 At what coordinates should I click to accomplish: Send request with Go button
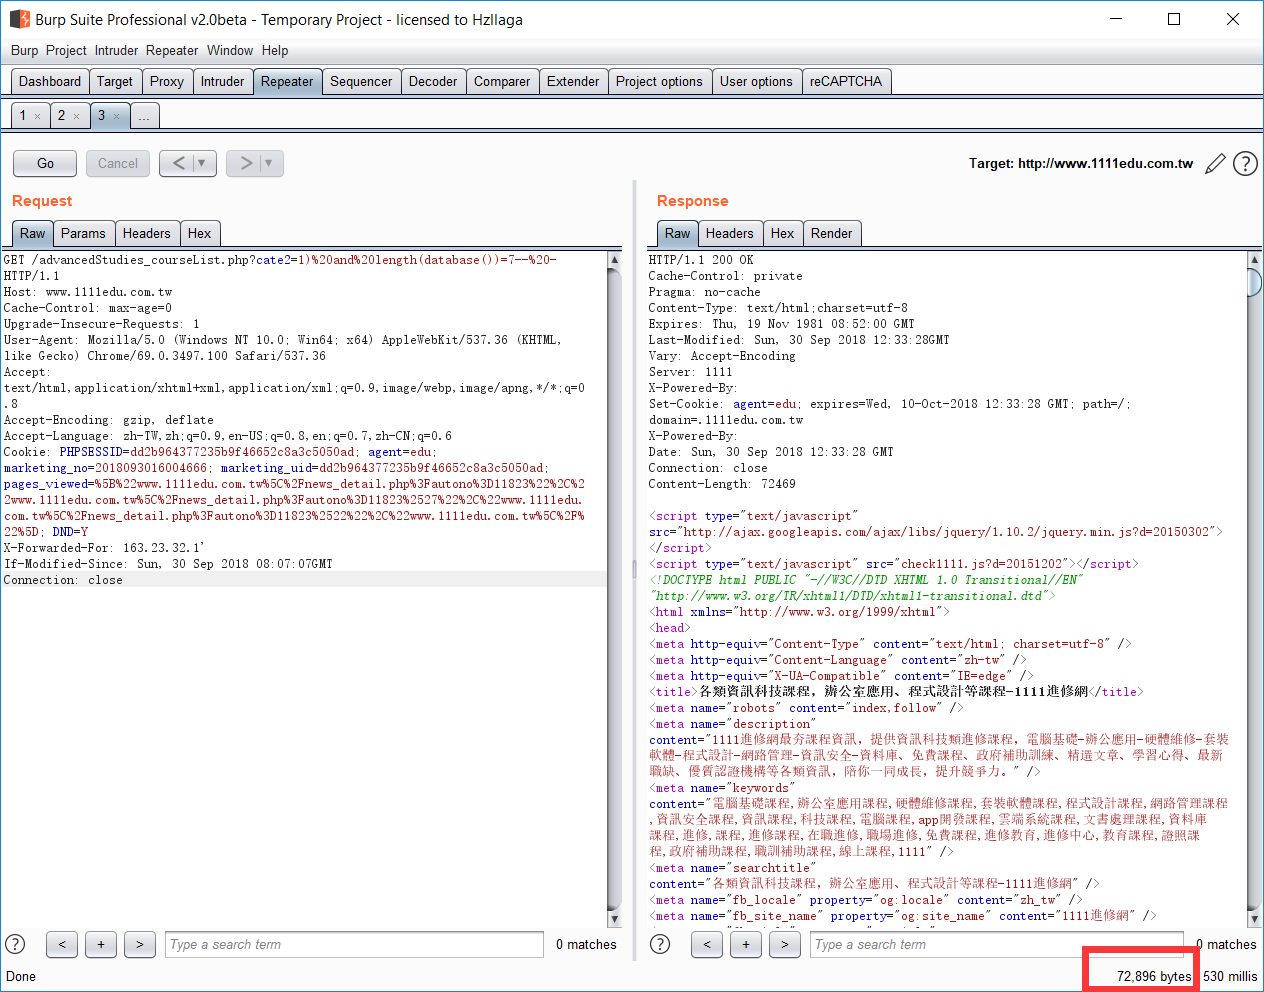[x=45, y=163]
